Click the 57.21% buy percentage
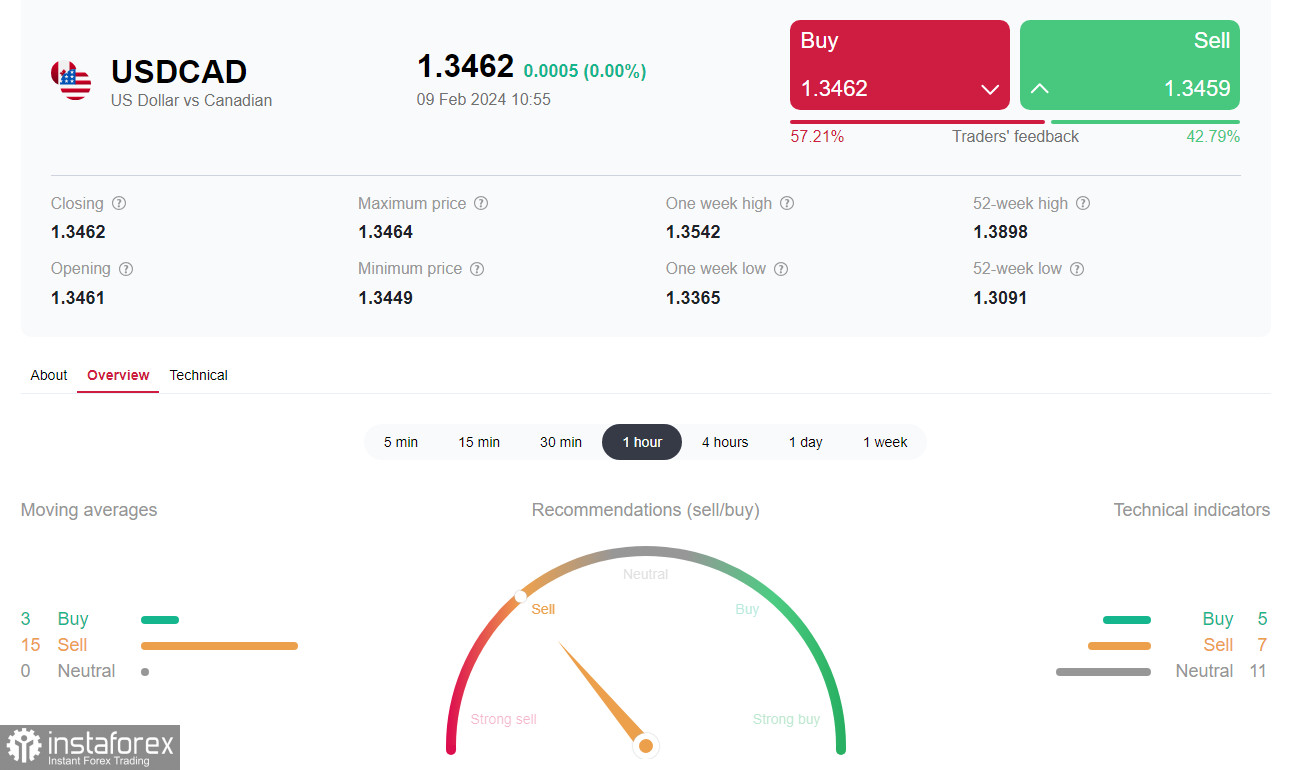 (x=817, y=137)
